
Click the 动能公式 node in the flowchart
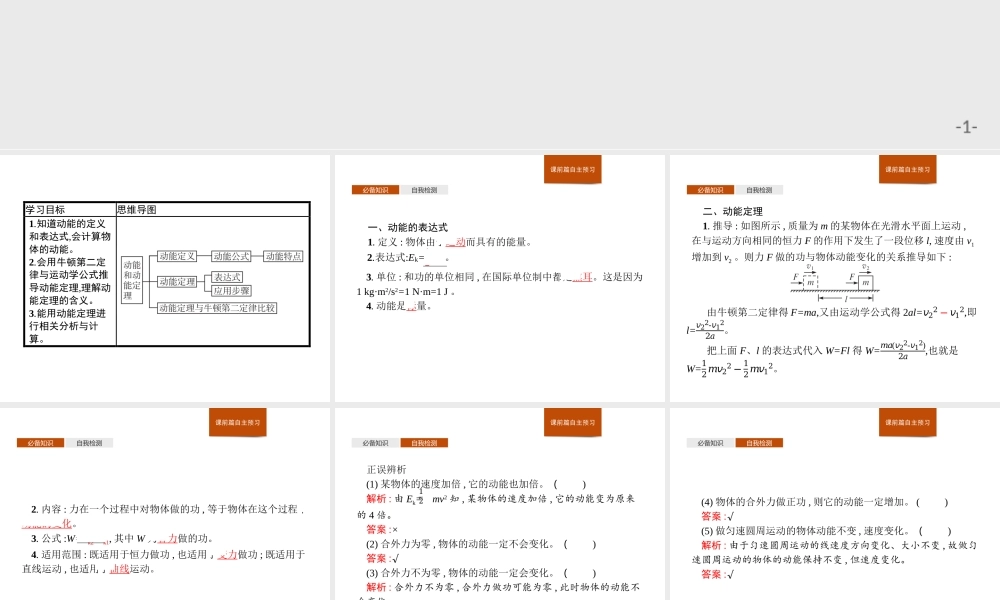231,257
